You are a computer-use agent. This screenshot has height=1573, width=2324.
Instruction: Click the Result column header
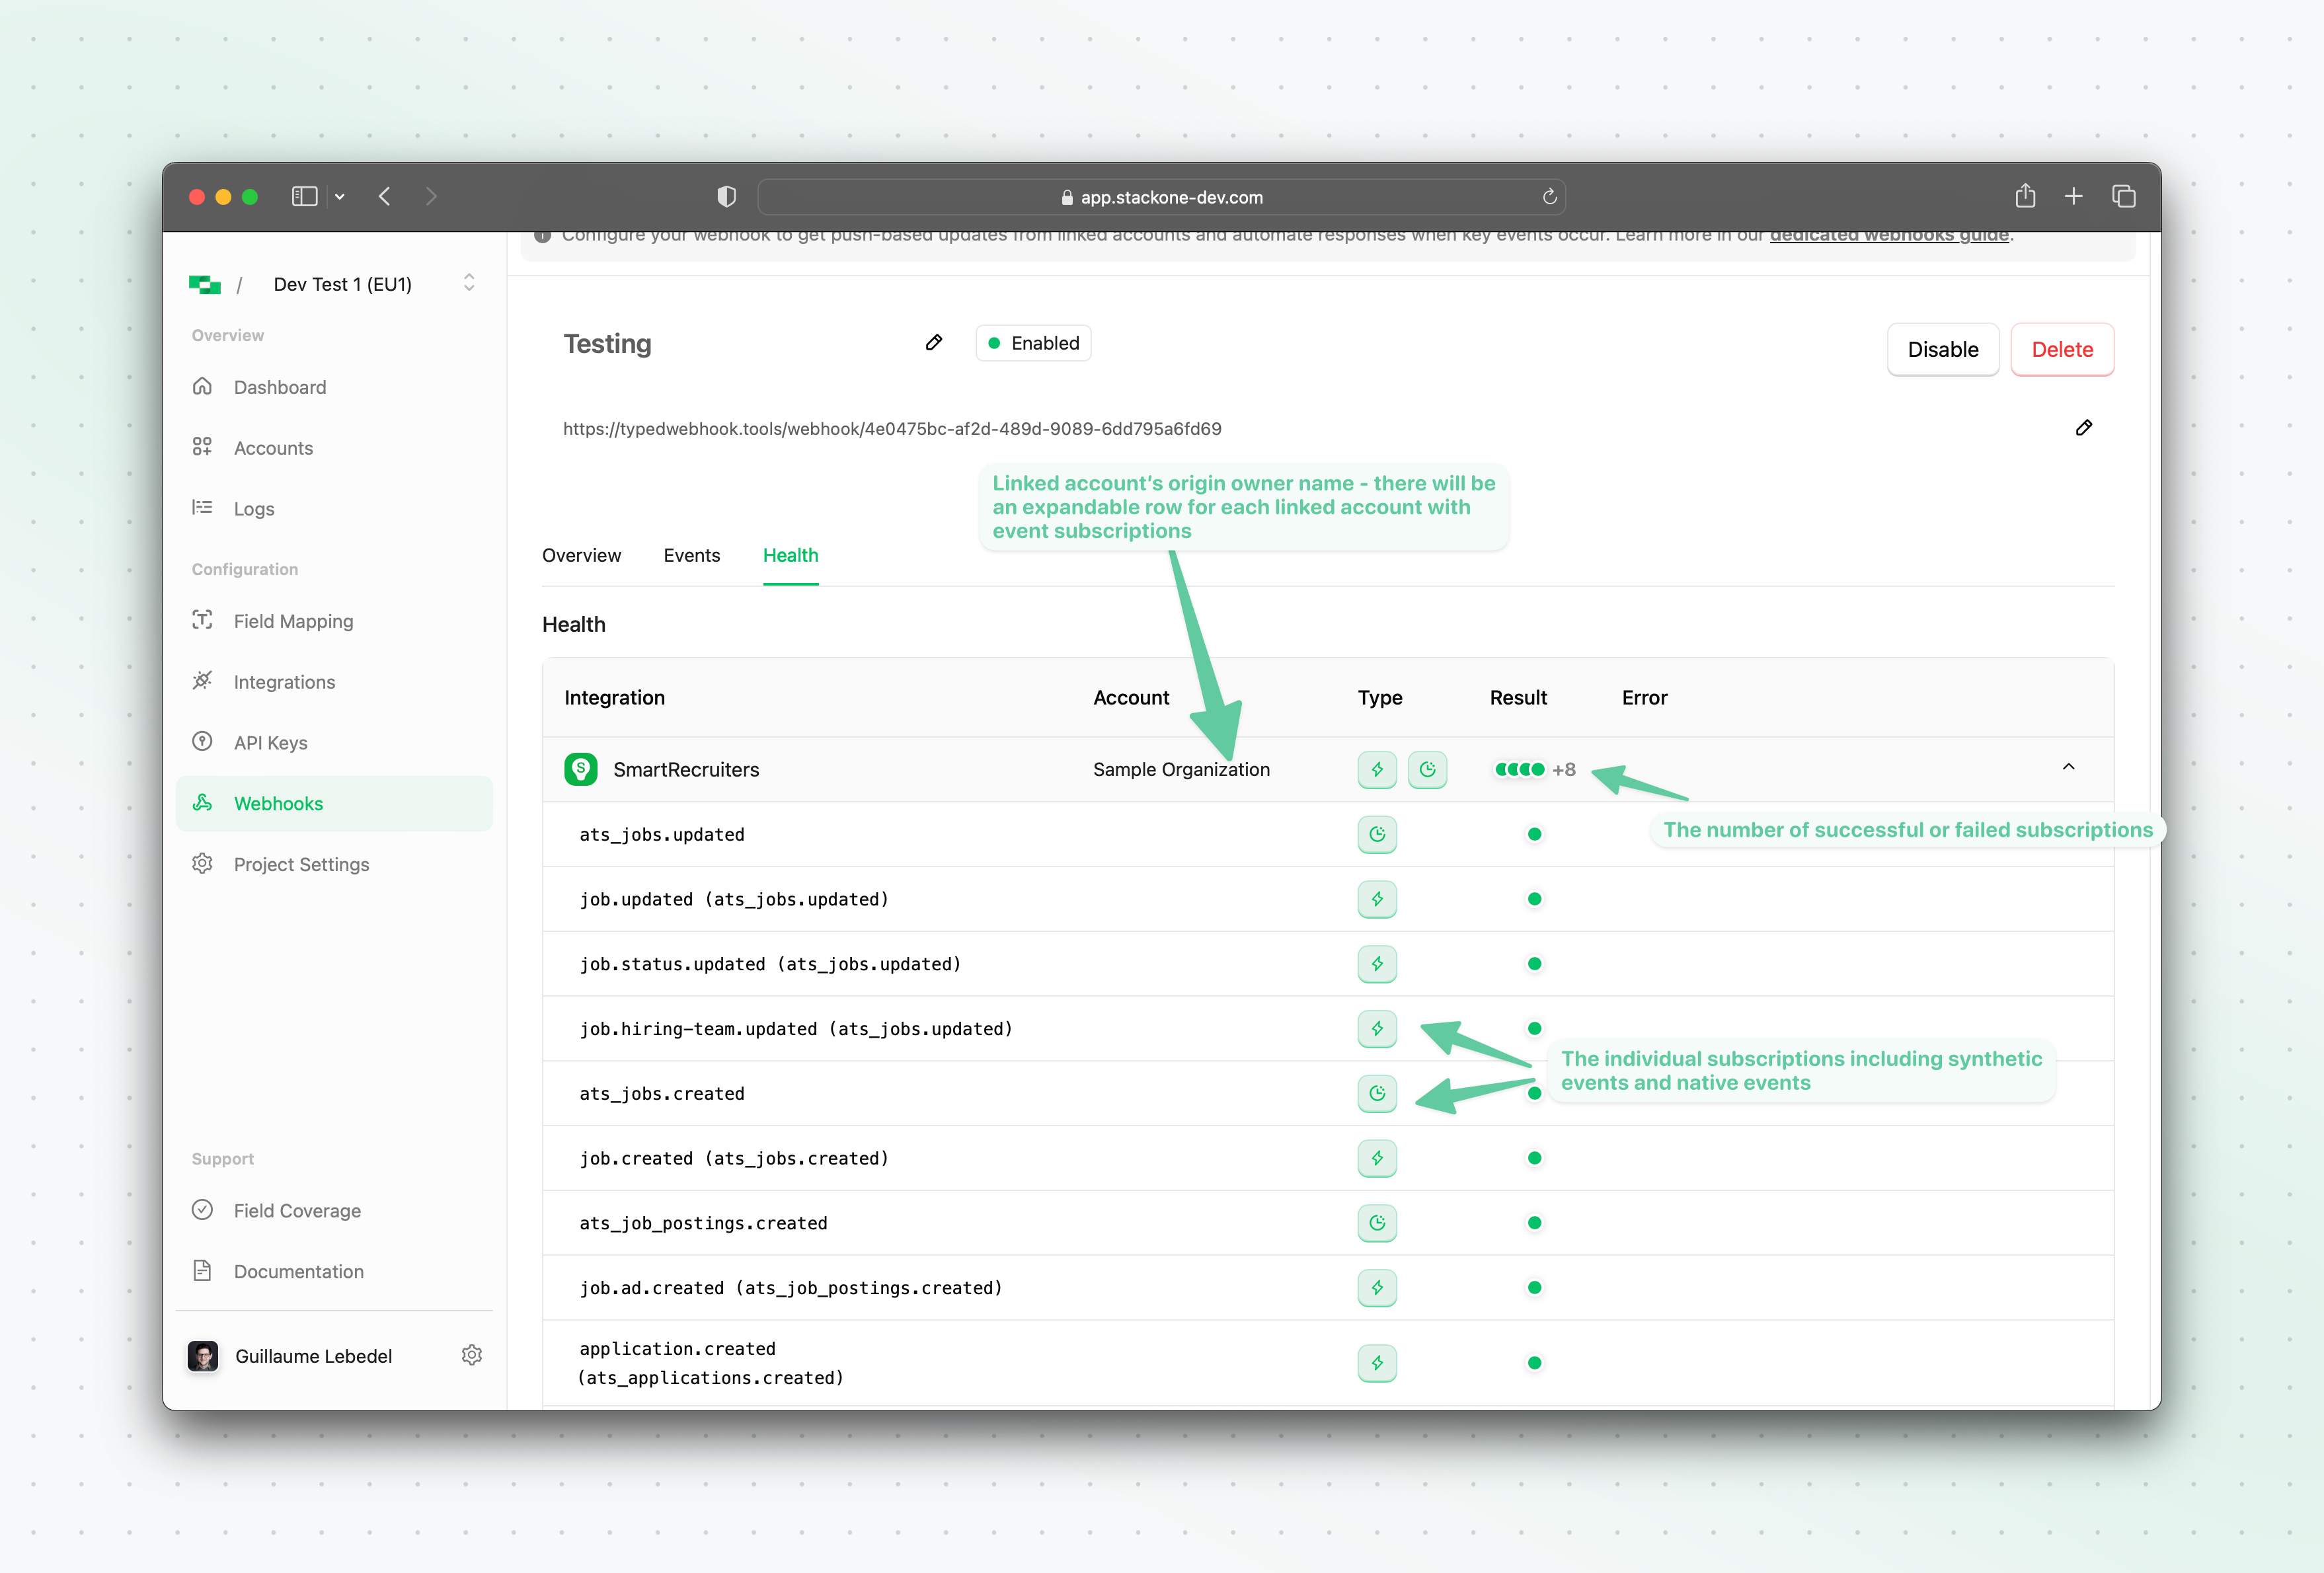click(x=1518, y=698)
